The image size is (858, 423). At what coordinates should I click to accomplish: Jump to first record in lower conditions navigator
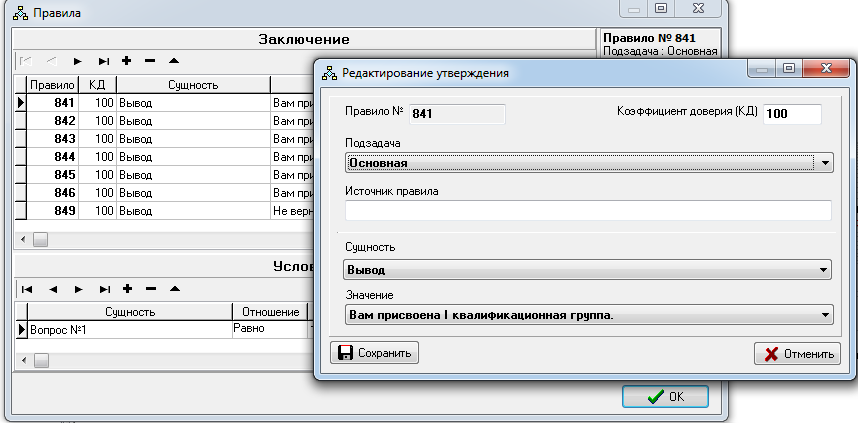tap(27, 289)
